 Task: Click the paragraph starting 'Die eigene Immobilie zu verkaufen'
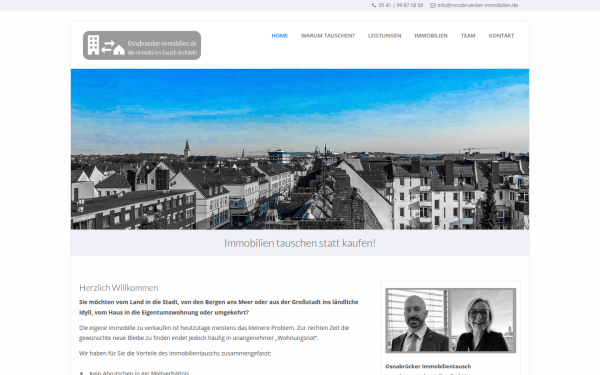point(214,333)
